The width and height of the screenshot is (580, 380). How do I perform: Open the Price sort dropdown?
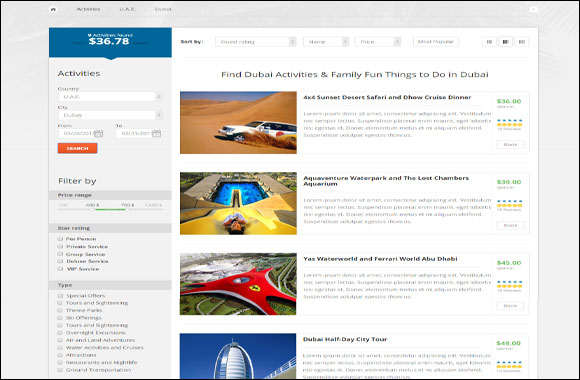(x=378, y=42)
